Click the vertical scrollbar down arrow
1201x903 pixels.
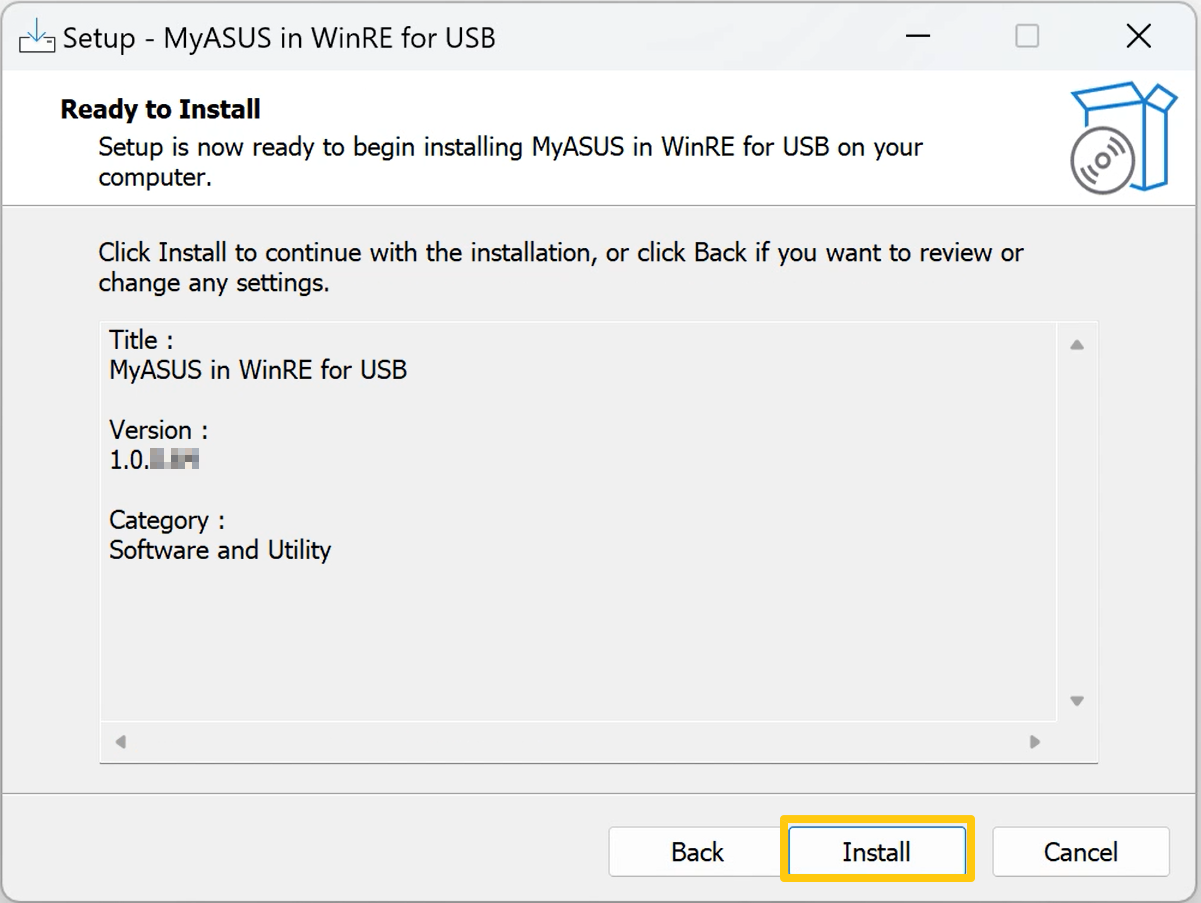1077,701
